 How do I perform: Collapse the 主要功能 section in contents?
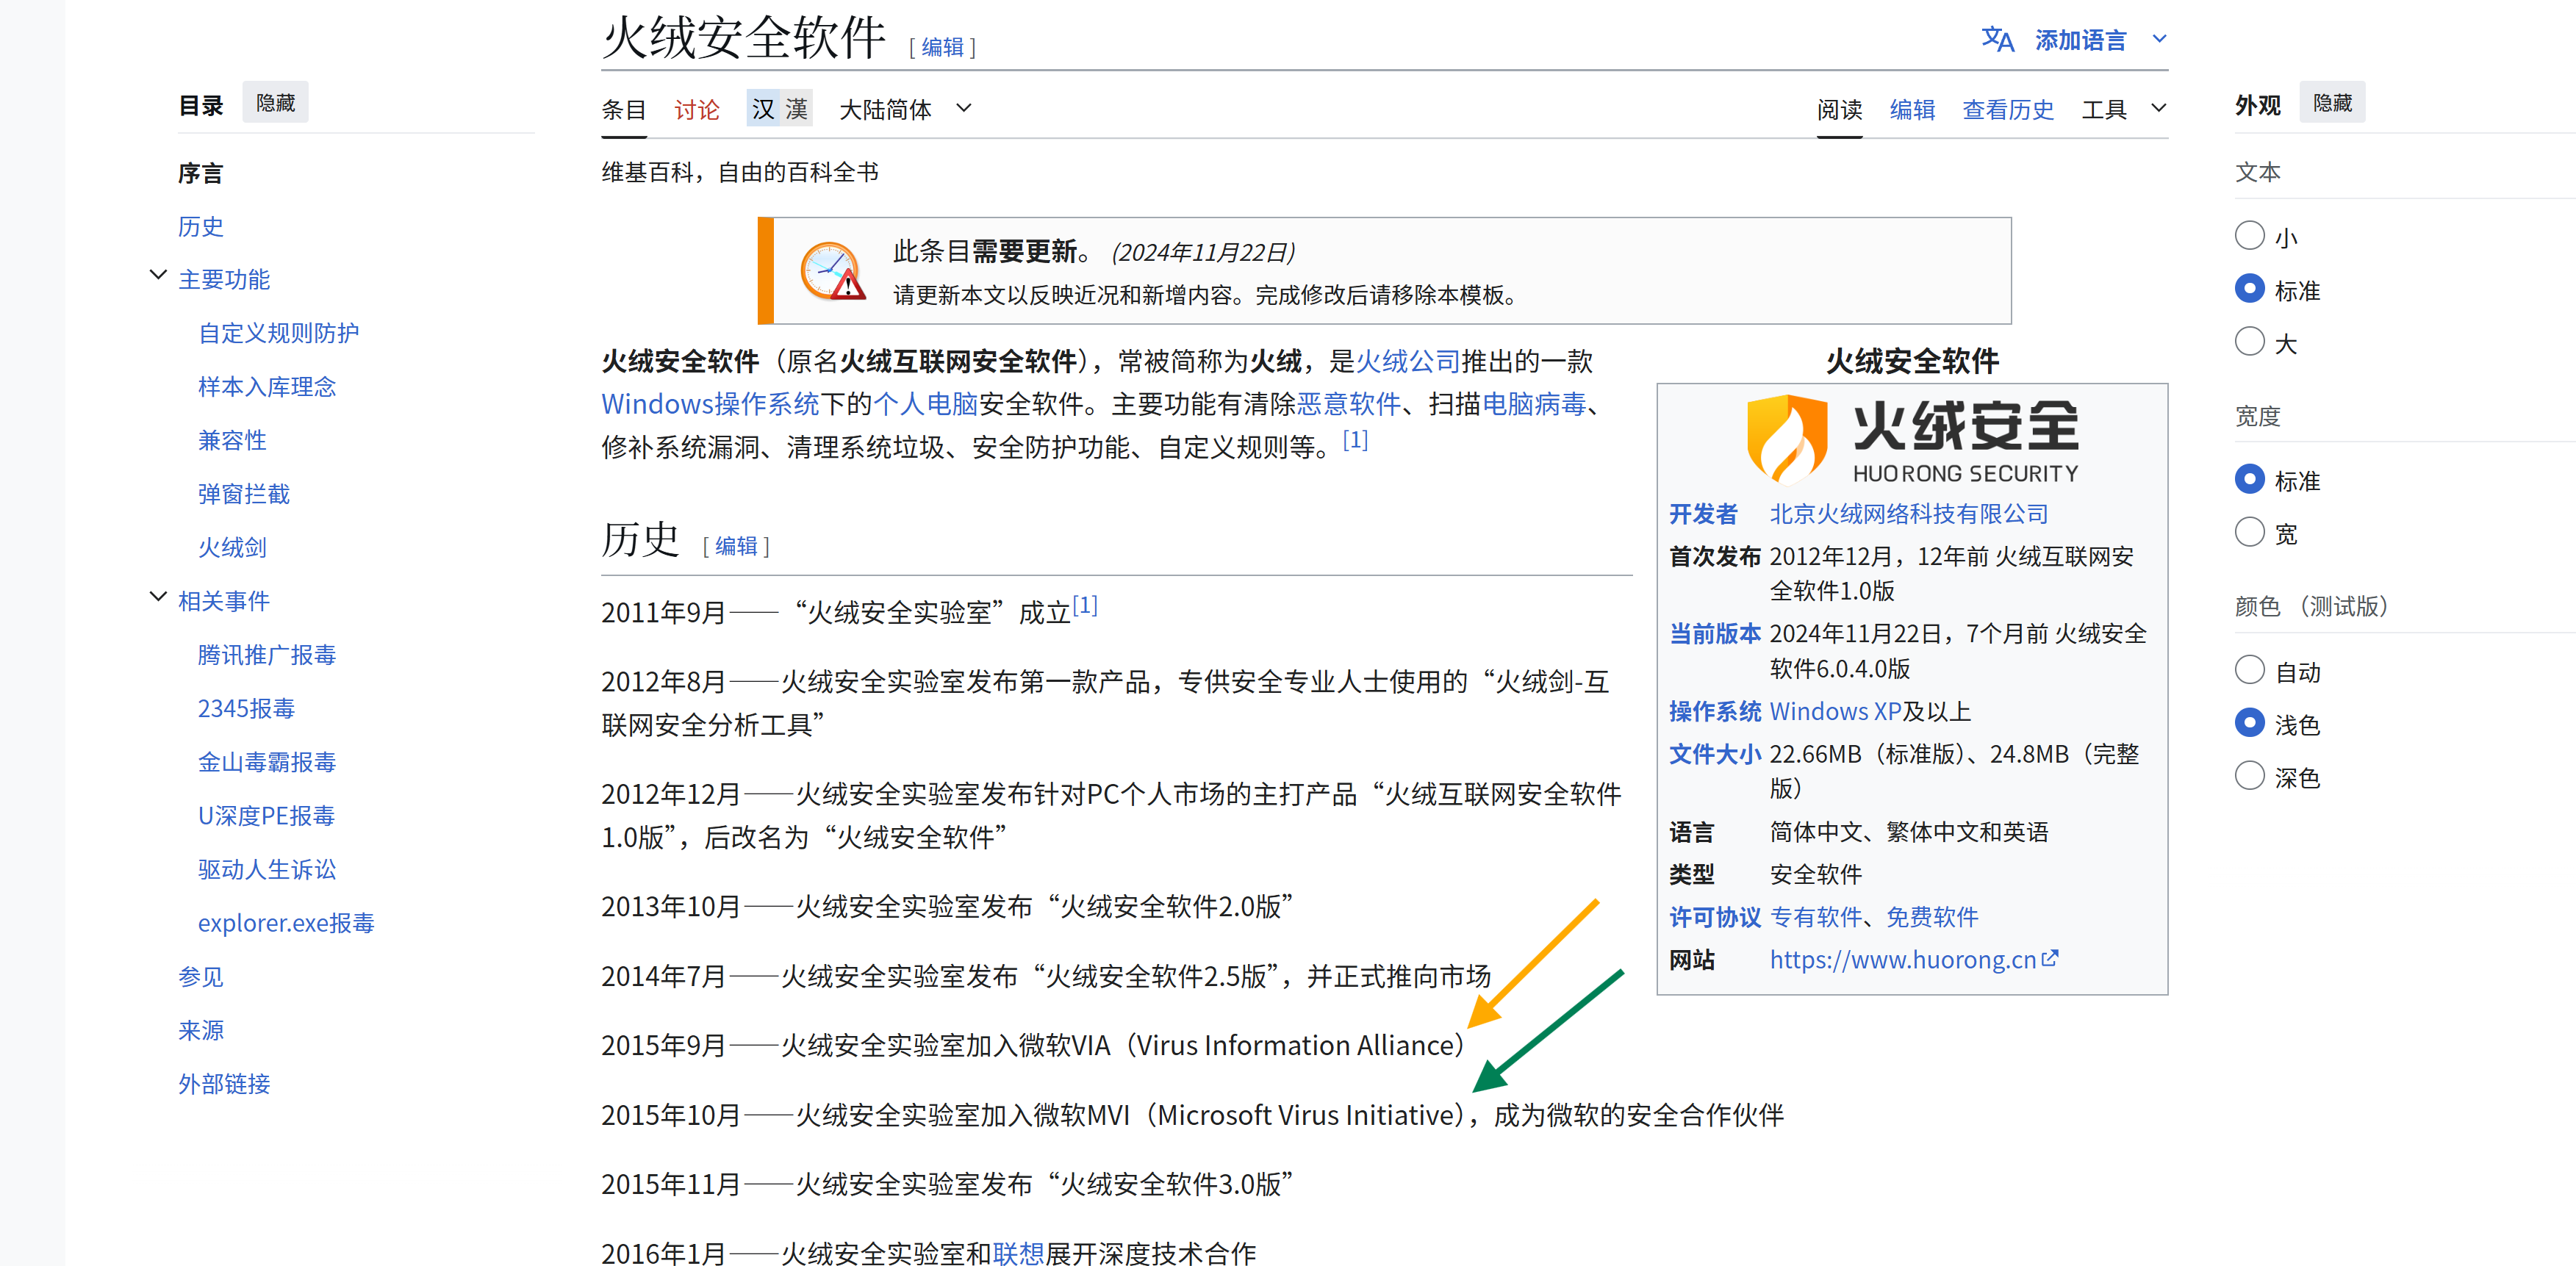tap(157, 275)
